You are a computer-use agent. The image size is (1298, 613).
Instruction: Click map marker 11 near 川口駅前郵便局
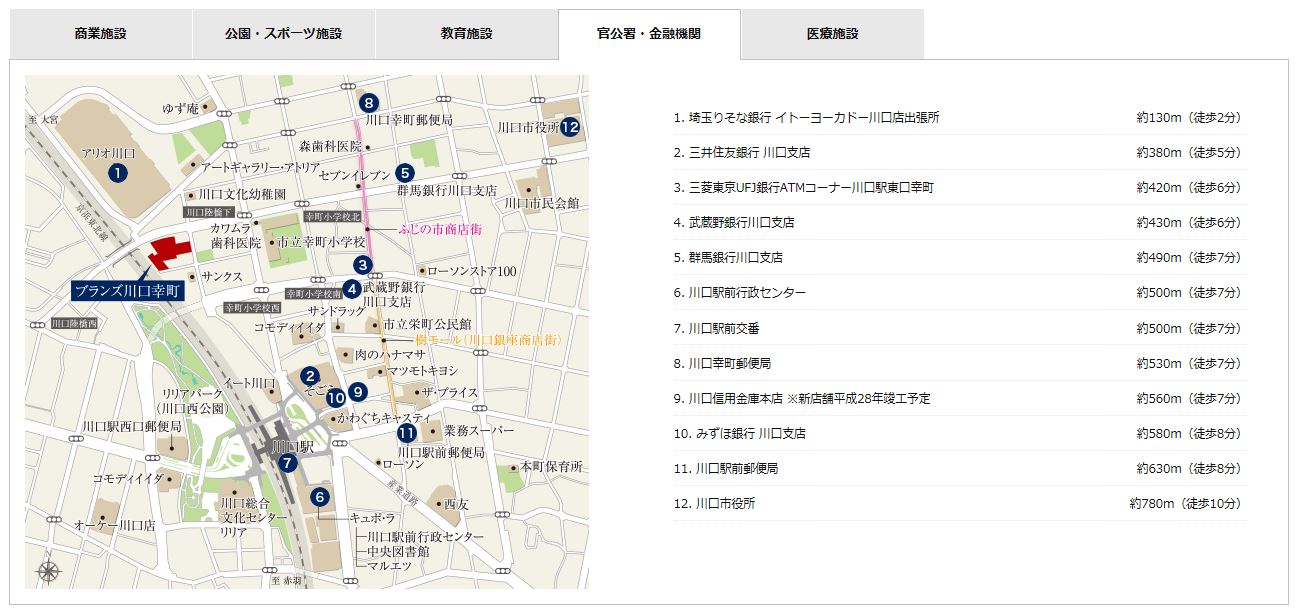tap(406, 433)
